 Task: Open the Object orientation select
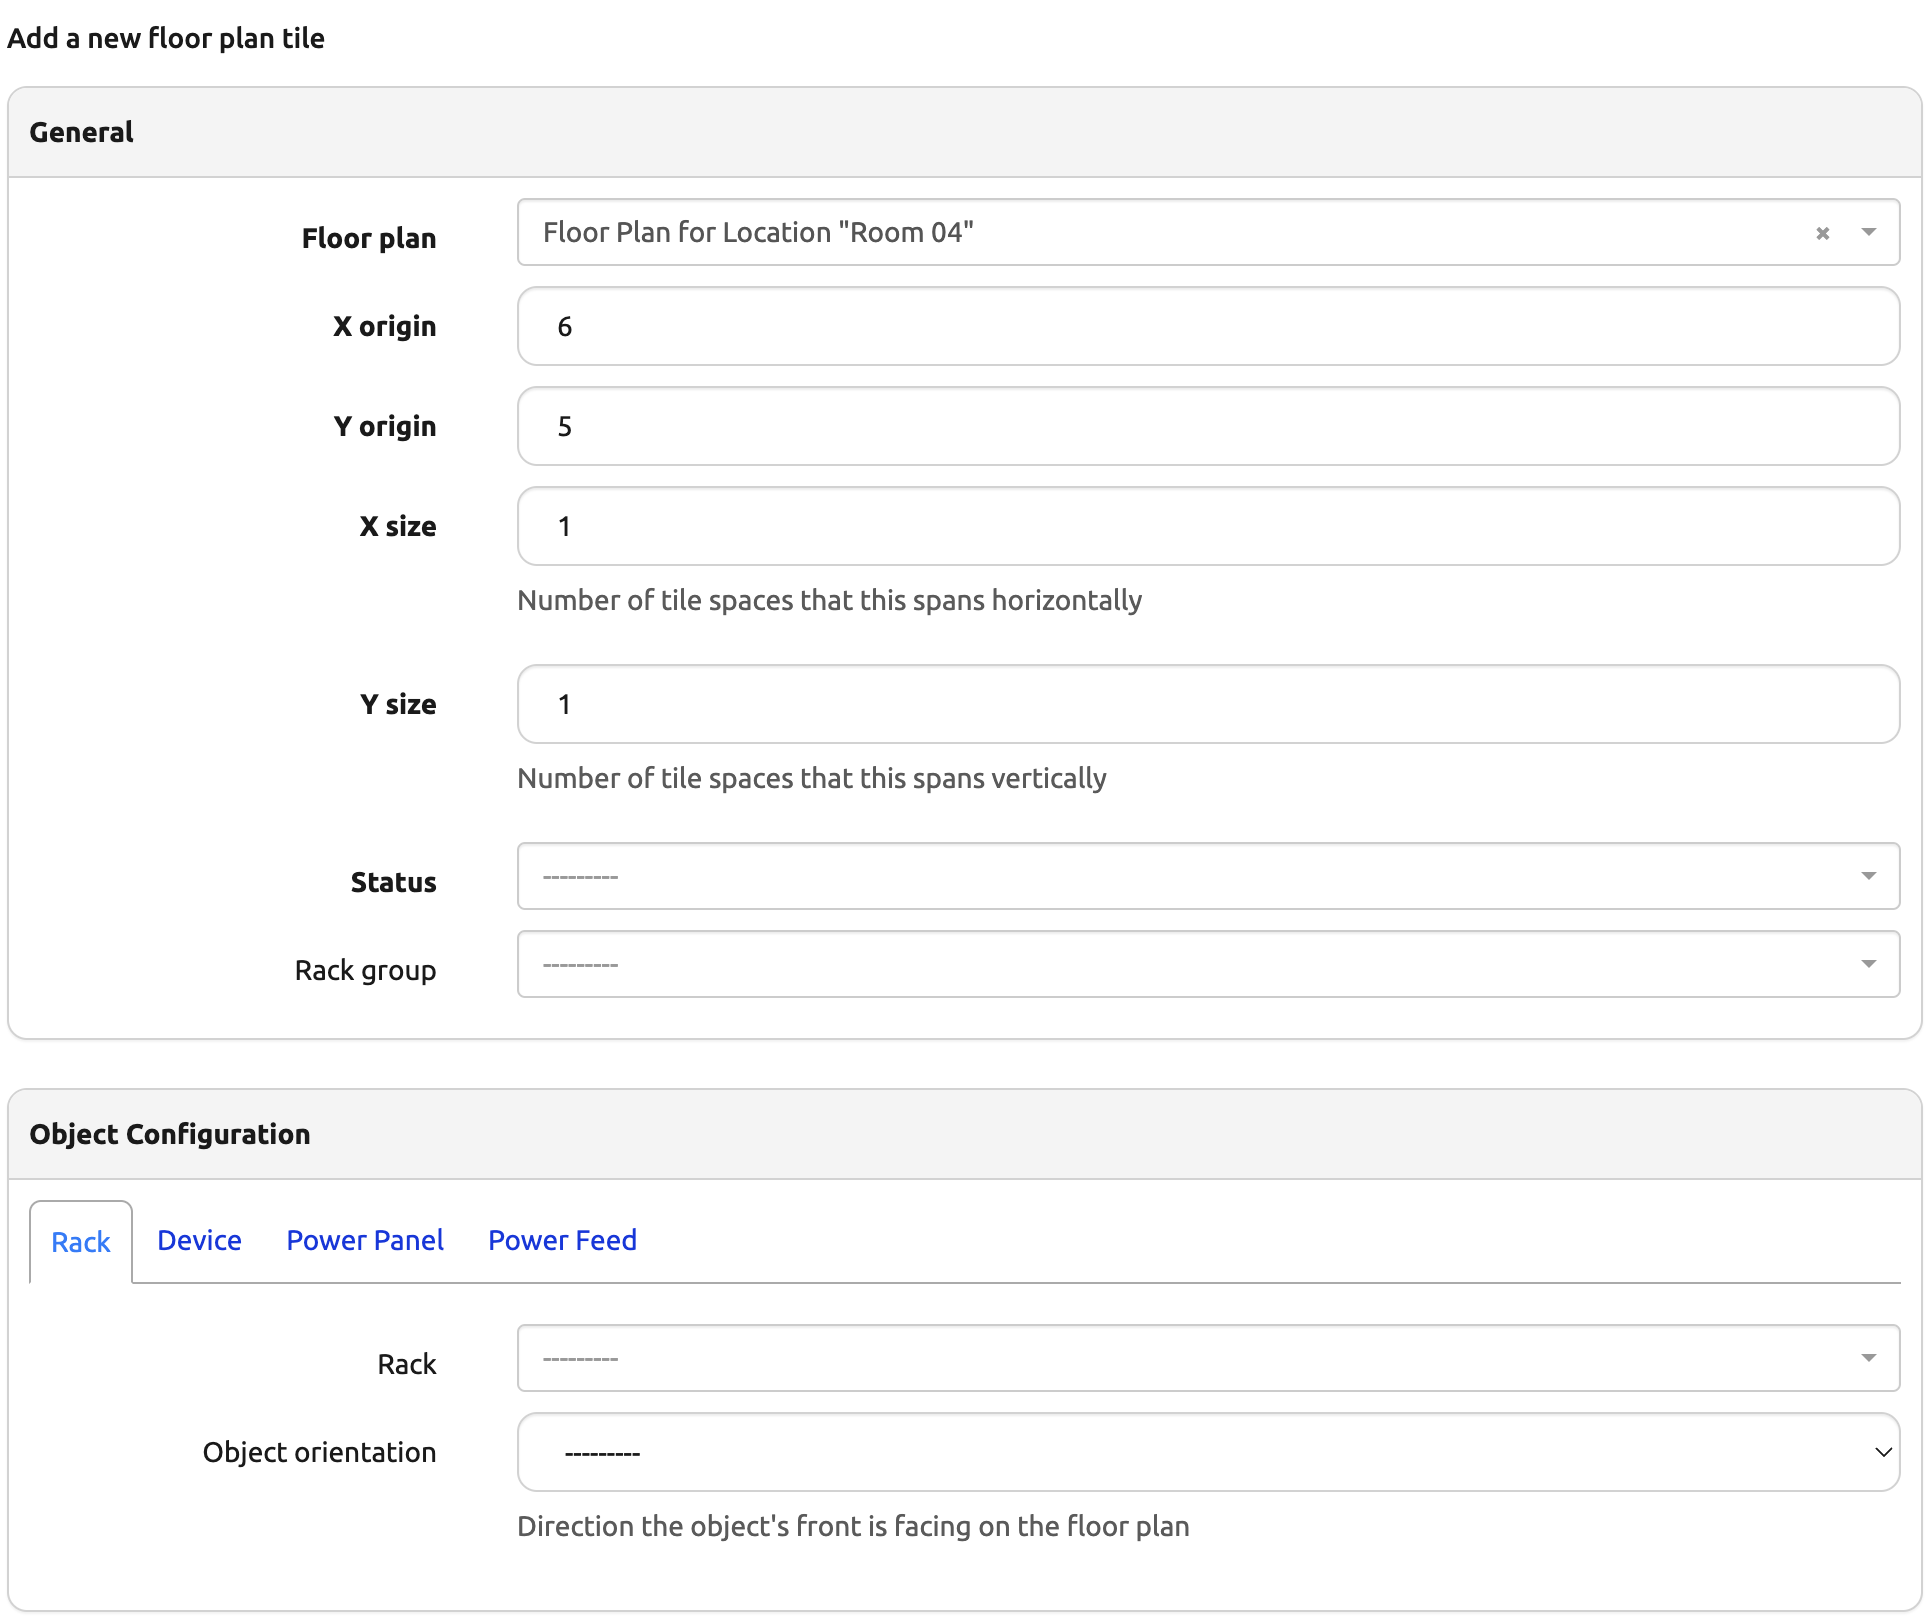click(x=1180, y=1452)
